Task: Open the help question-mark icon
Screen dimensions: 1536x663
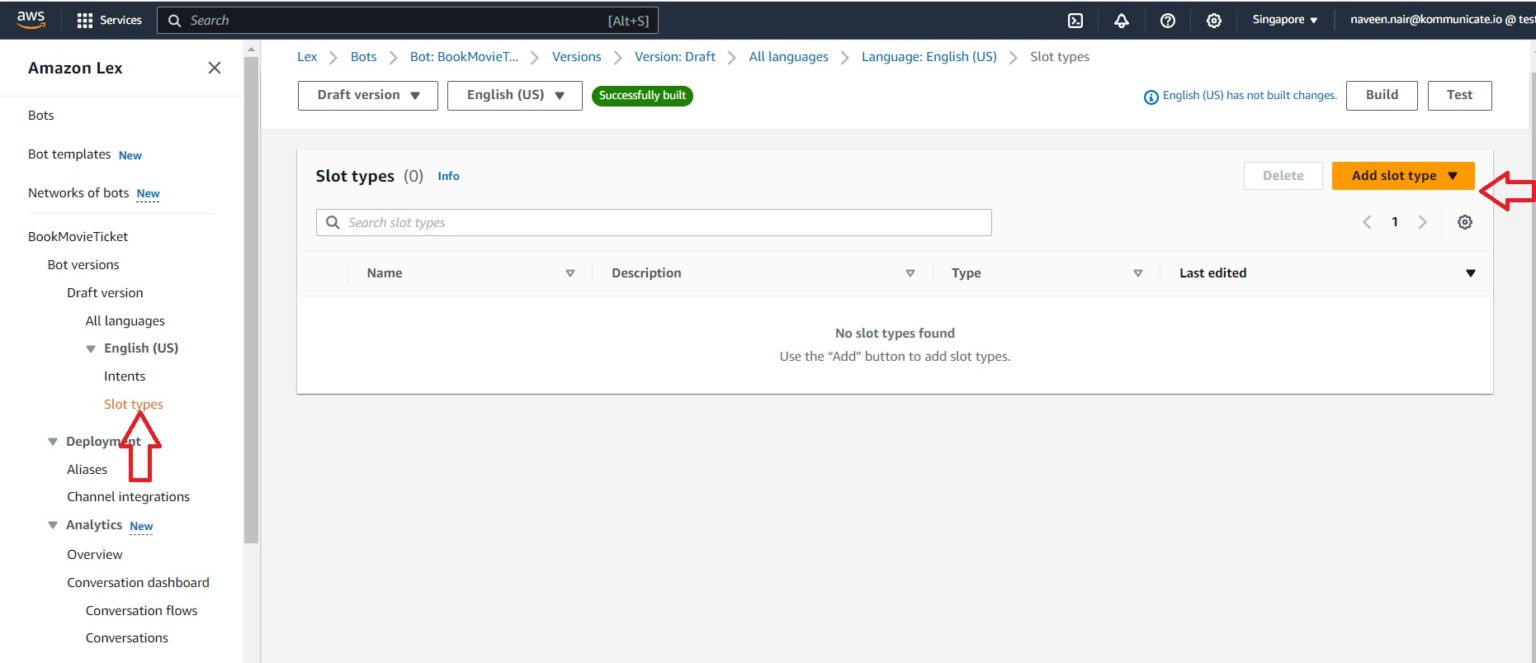Action: click(1167, 20)
